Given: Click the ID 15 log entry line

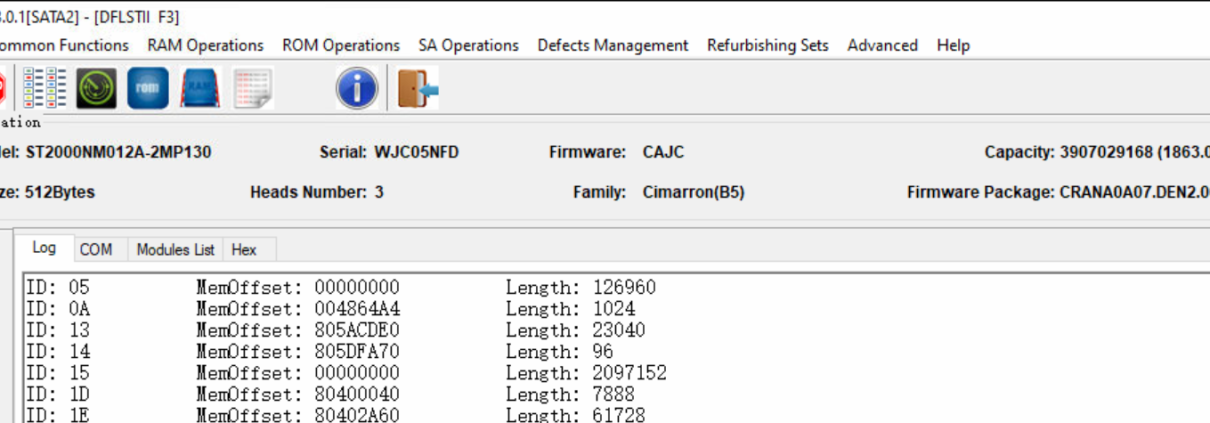Looking at the screenshot, I should click(346, 373).
